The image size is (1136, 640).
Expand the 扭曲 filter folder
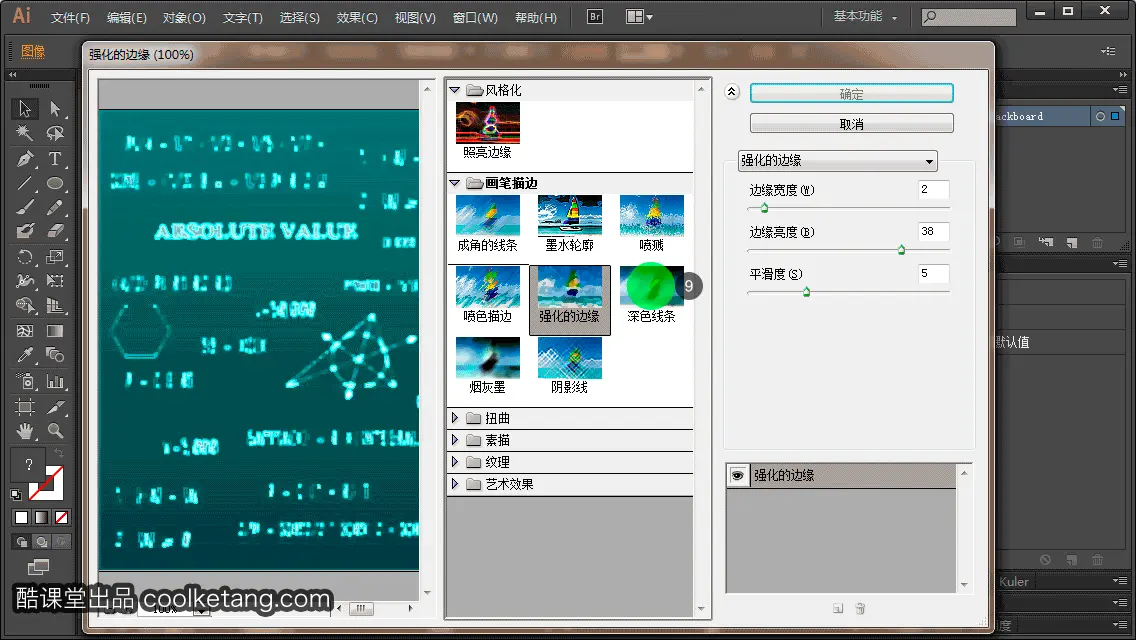point(455,418)
